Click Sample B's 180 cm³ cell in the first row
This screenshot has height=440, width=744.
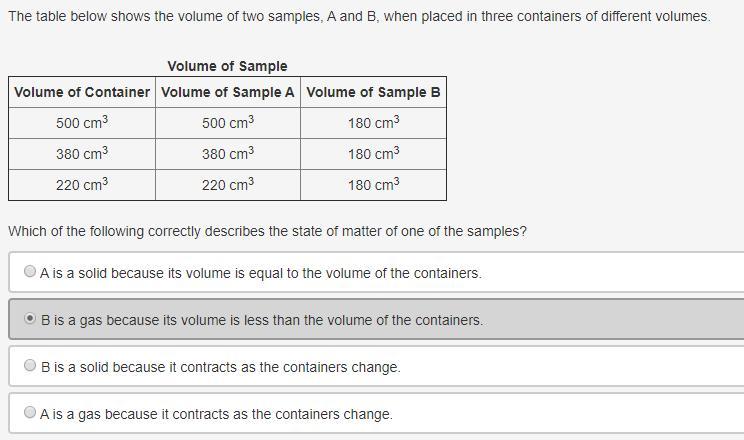(373, 123)
